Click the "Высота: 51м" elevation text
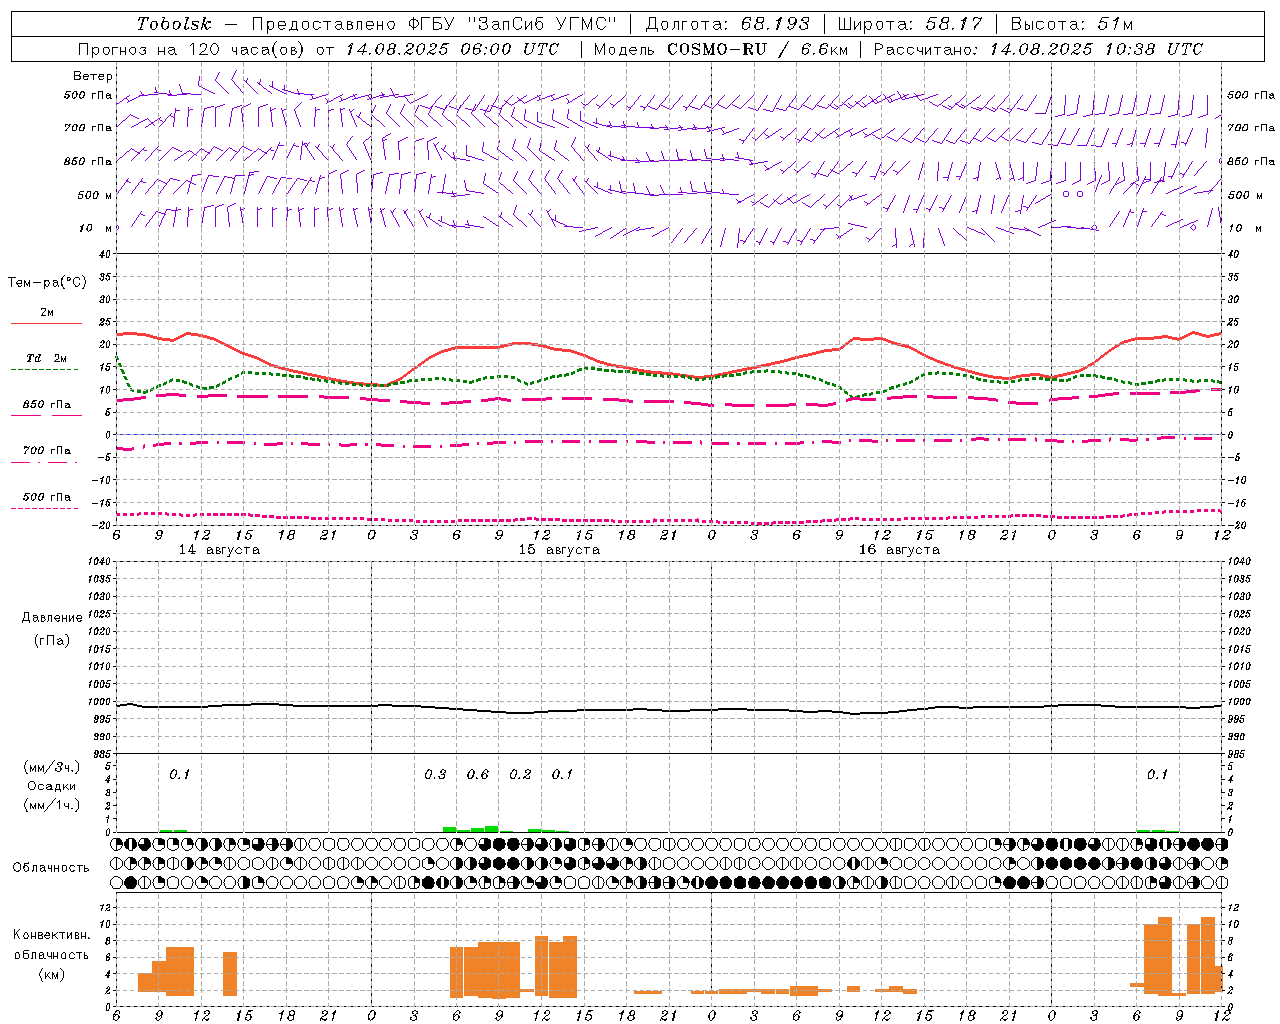1280x1024 pixels. point(1072,23)
